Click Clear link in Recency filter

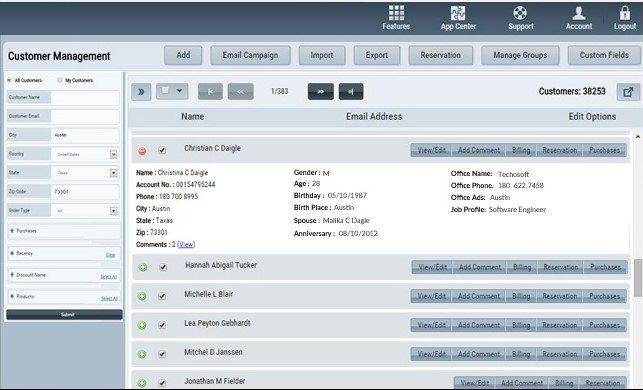(x=110, y=255)
